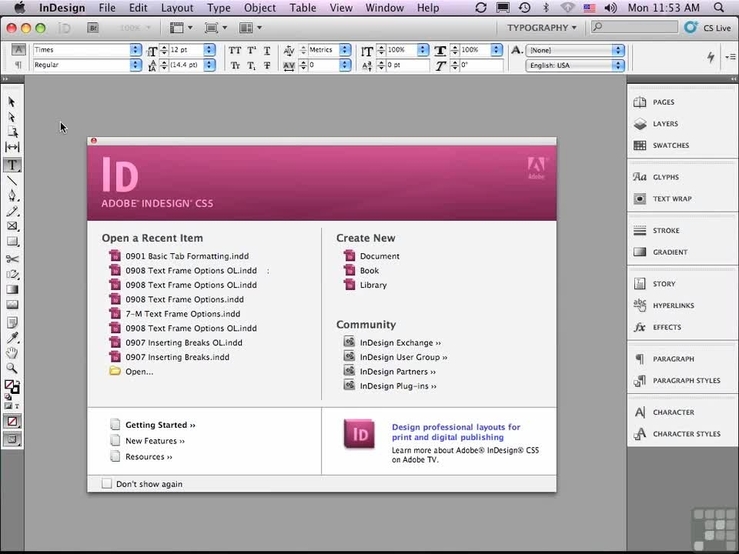Toggle Subscript formatting button
Image resolution: width=739 pixels, height=554 pixels.
[x=251, y=66]
